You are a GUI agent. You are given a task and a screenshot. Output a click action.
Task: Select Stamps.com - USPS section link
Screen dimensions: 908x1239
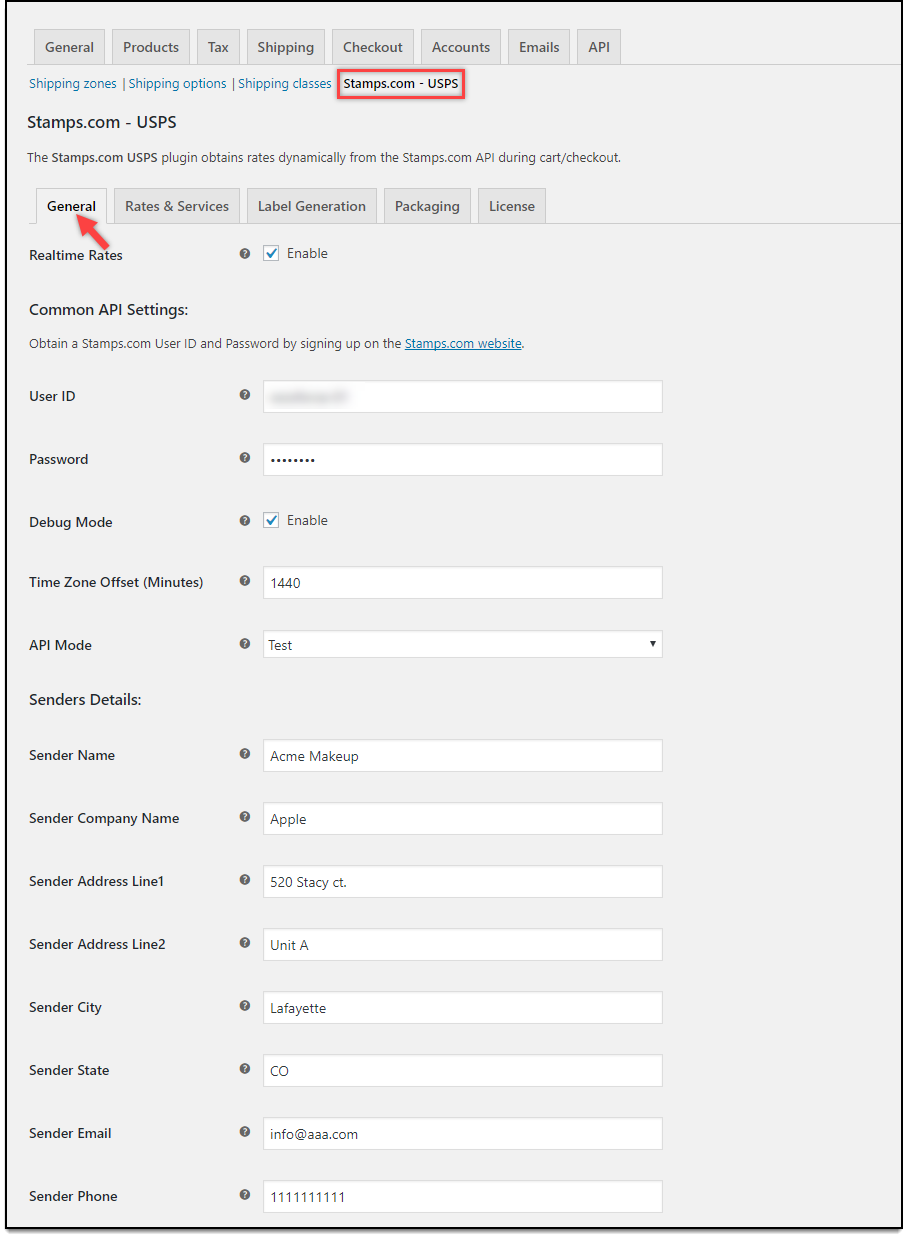click(x=401, y=84)
